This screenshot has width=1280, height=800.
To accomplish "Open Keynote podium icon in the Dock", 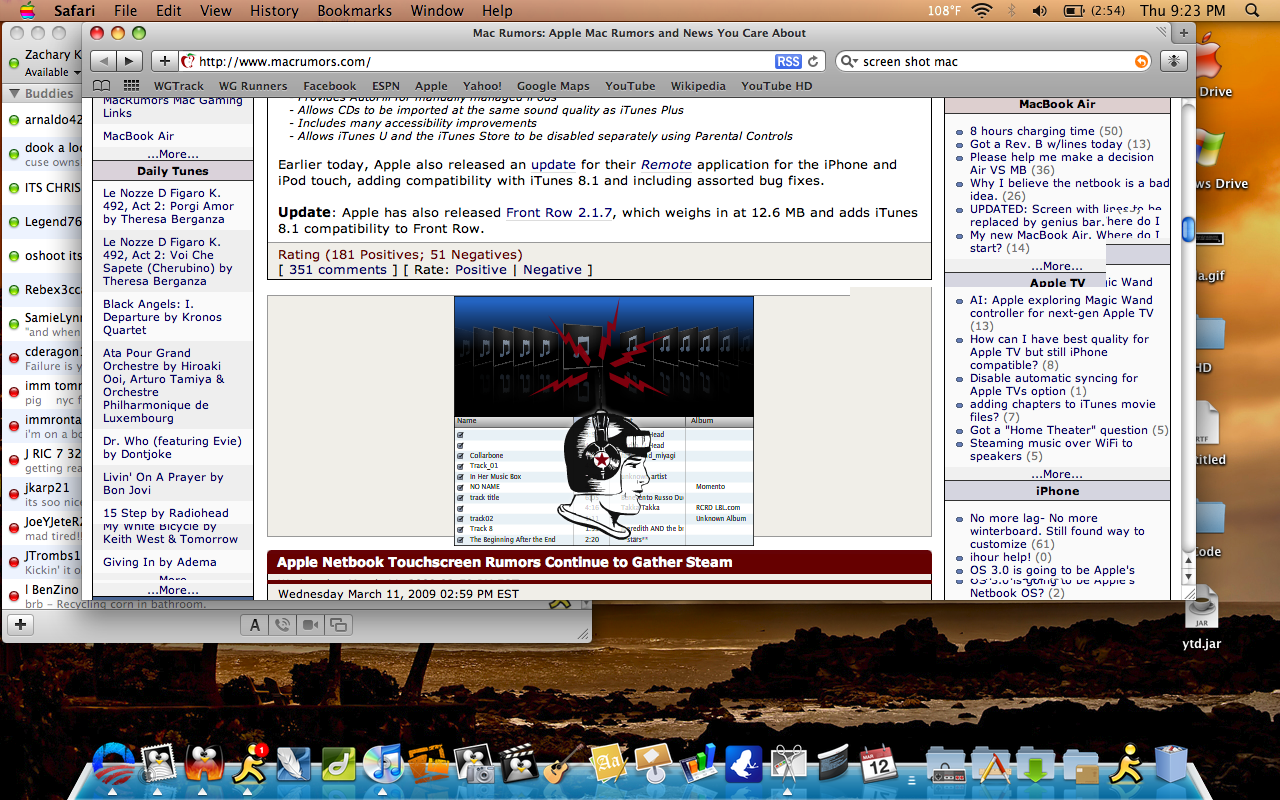I will 653,764.
